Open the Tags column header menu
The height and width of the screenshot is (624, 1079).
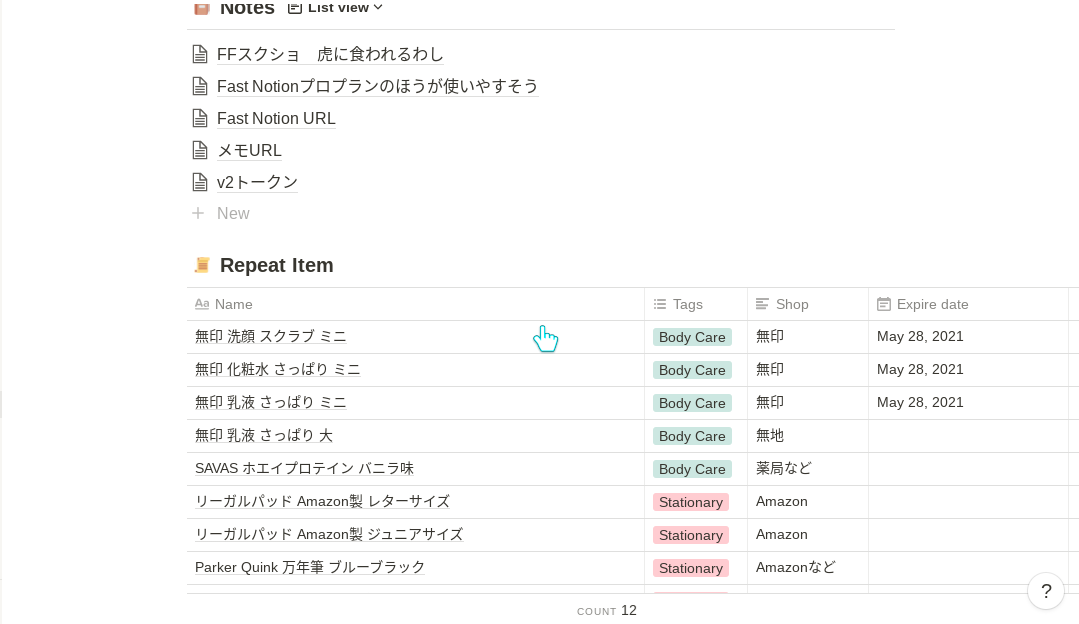[x=696, y=304]
